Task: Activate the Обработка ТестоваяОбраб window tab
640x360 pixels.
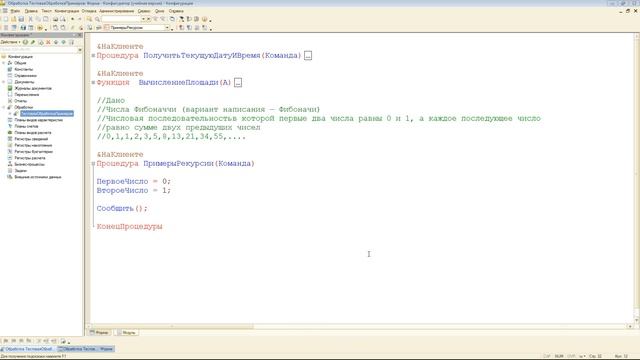Action: 27,349
